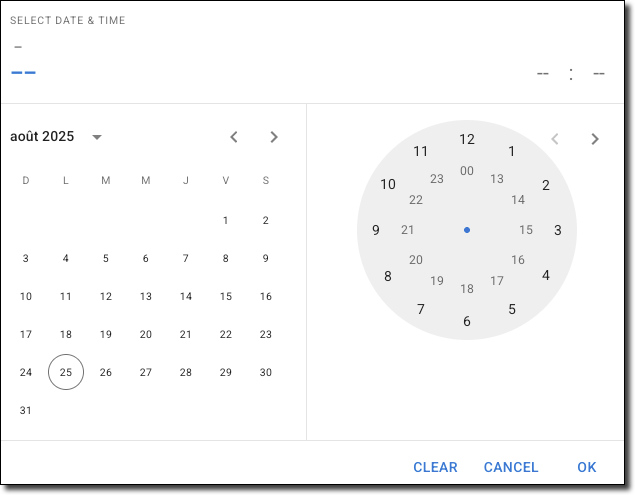This screenshot has width=635, height=495.
Task: Choose day 31 in the calendar
Action: click(26, 410)
